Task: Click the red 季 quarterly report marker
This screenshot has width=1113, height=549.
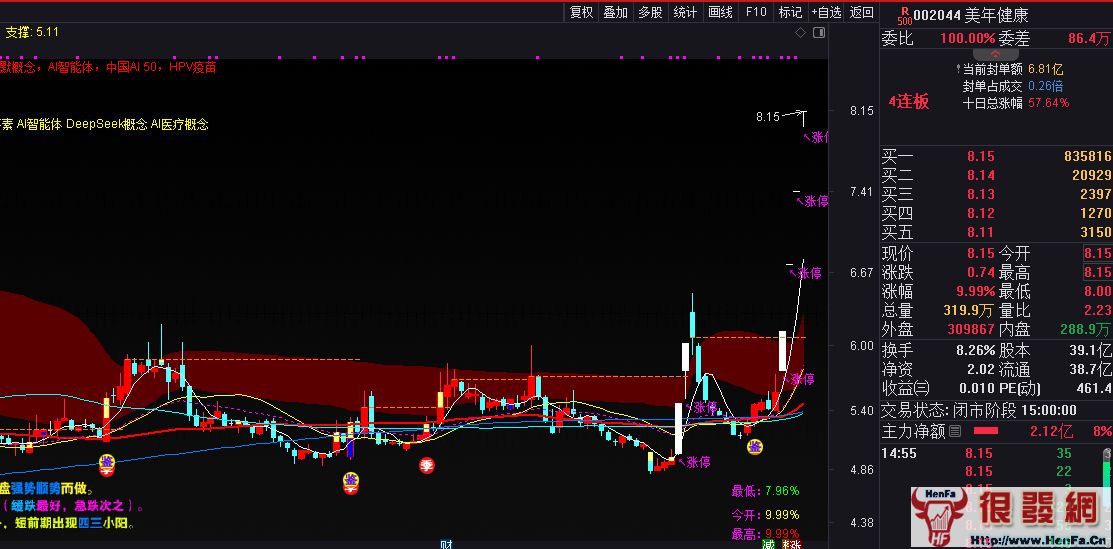Action: [x=427, y=464]
